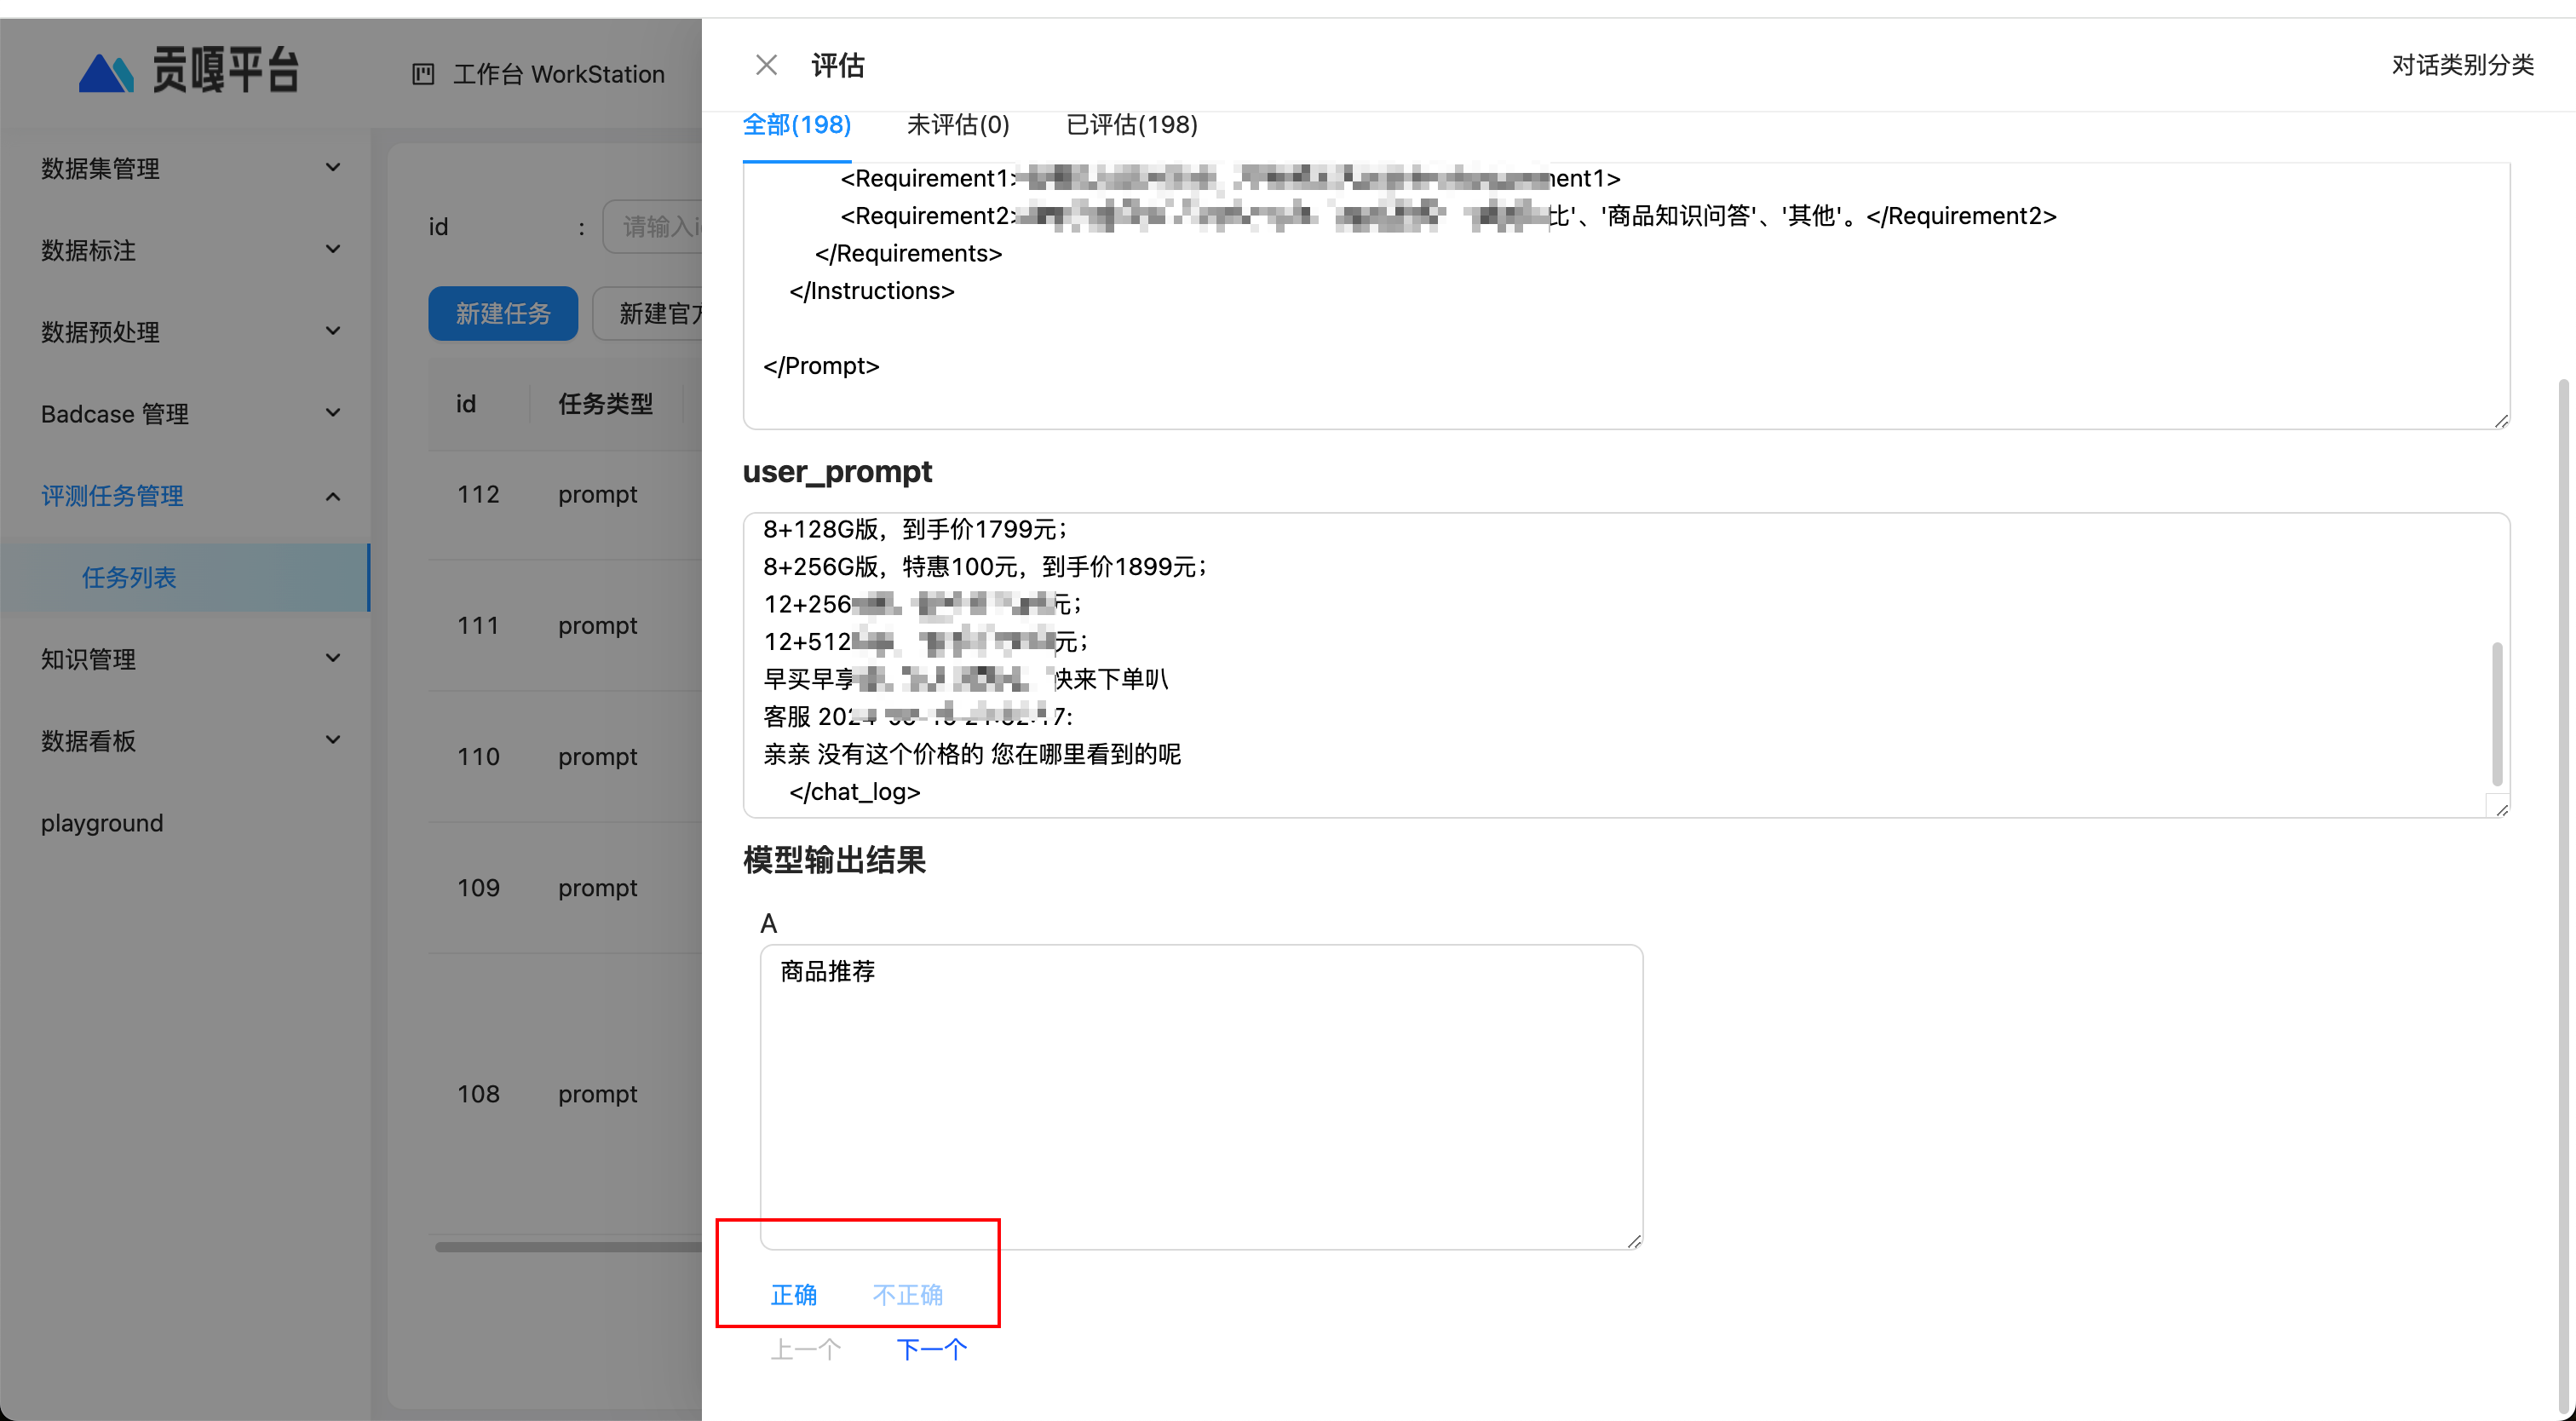Select task row with id 108
The height and width of the screenshot is (1421, 2576).
[565, 1093]
